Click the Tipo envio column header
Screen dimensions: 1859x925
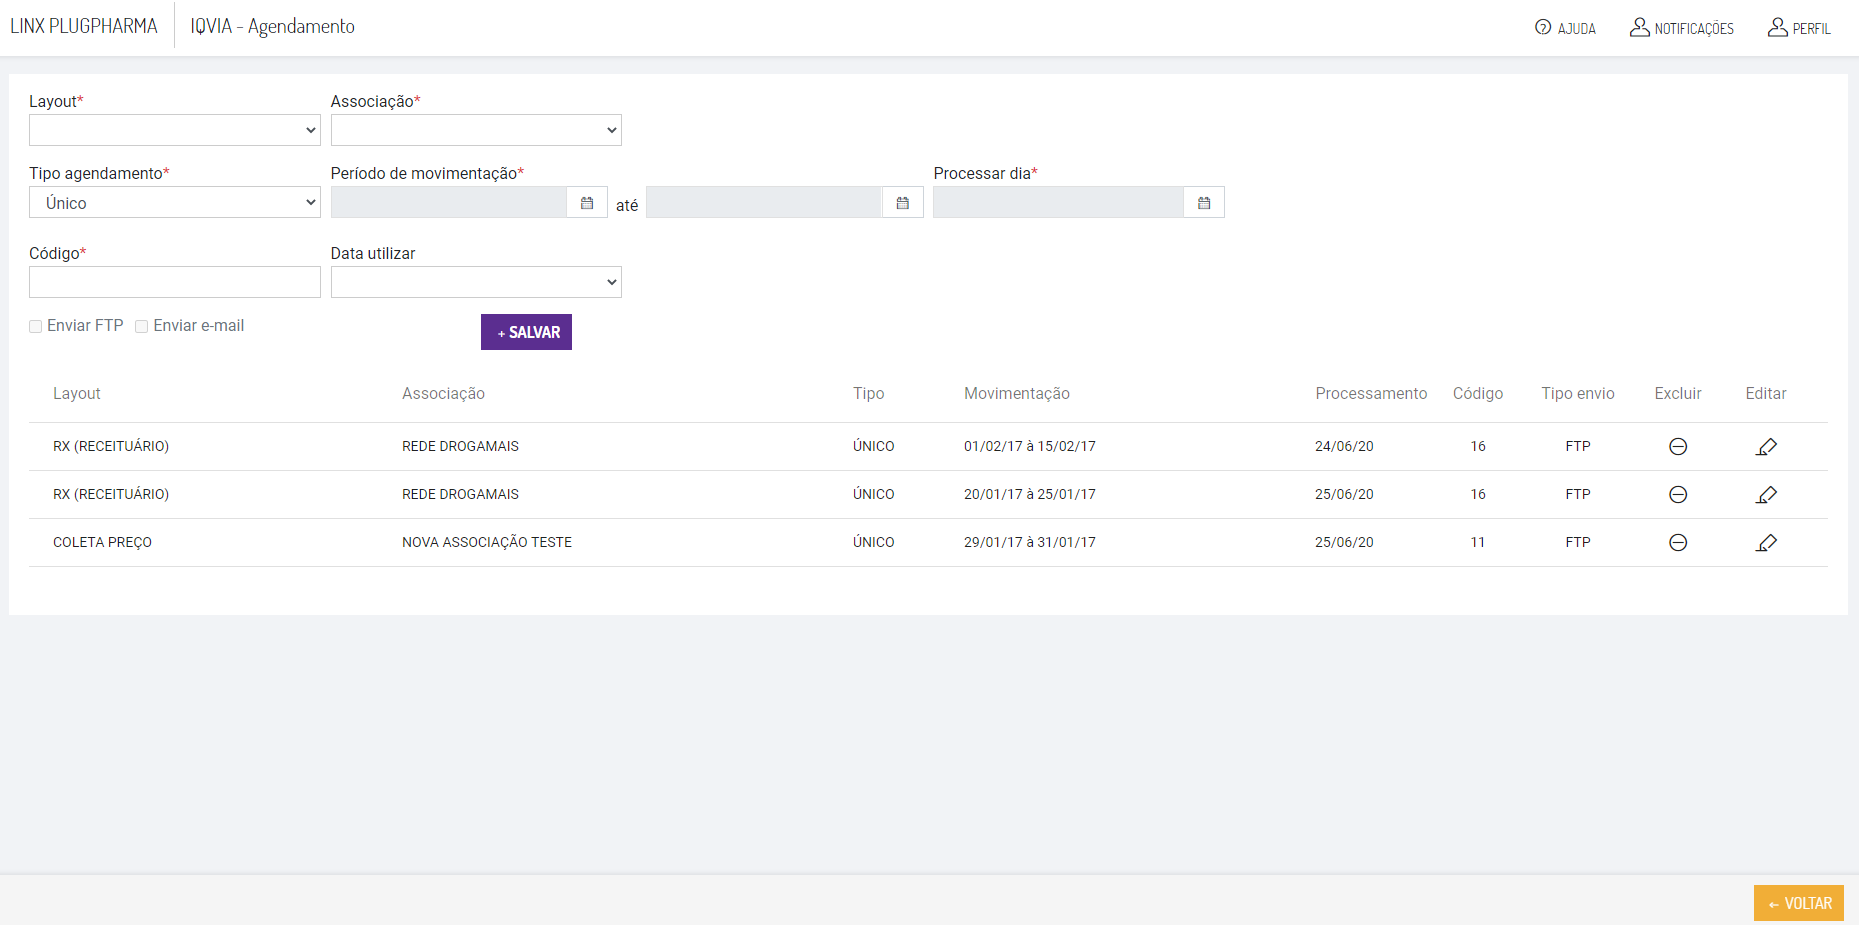point(1578,394)
